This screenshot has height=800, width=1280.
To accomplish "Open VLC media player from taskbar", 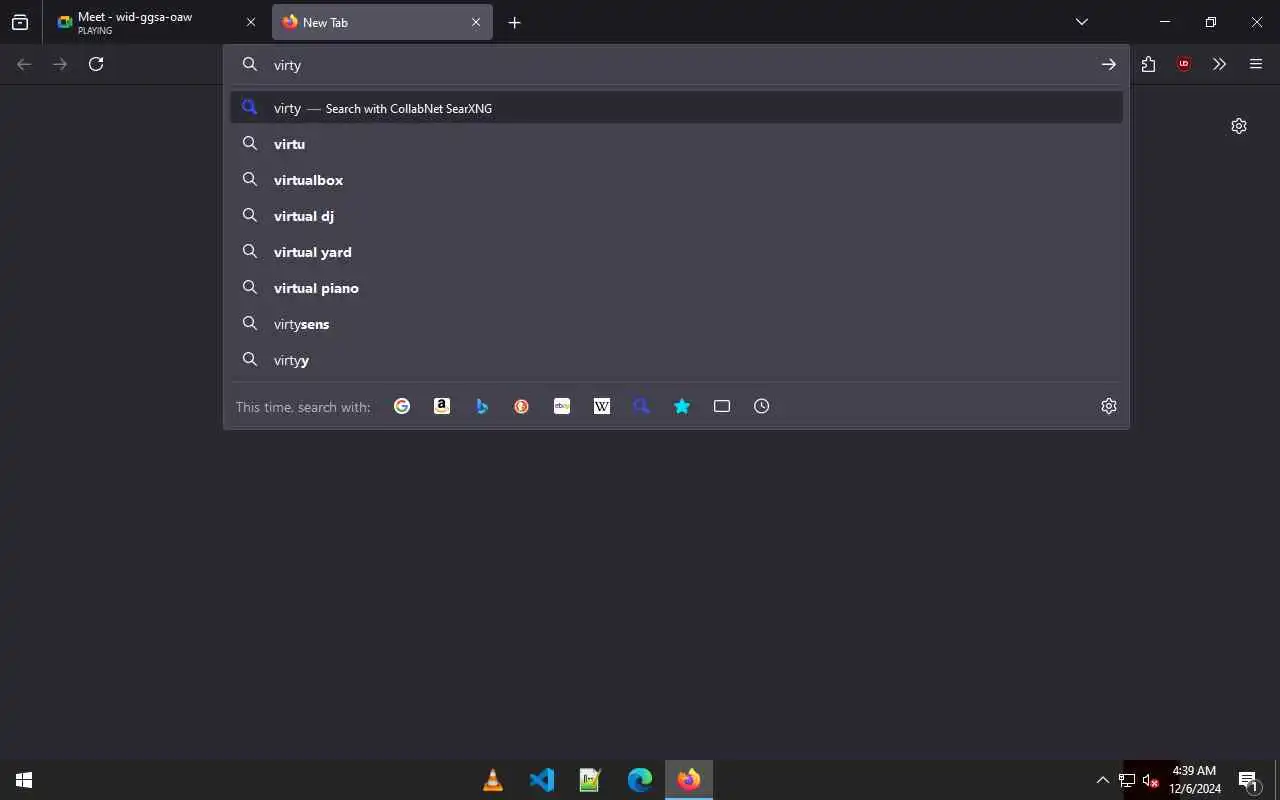I will click(x=493, y=780).
